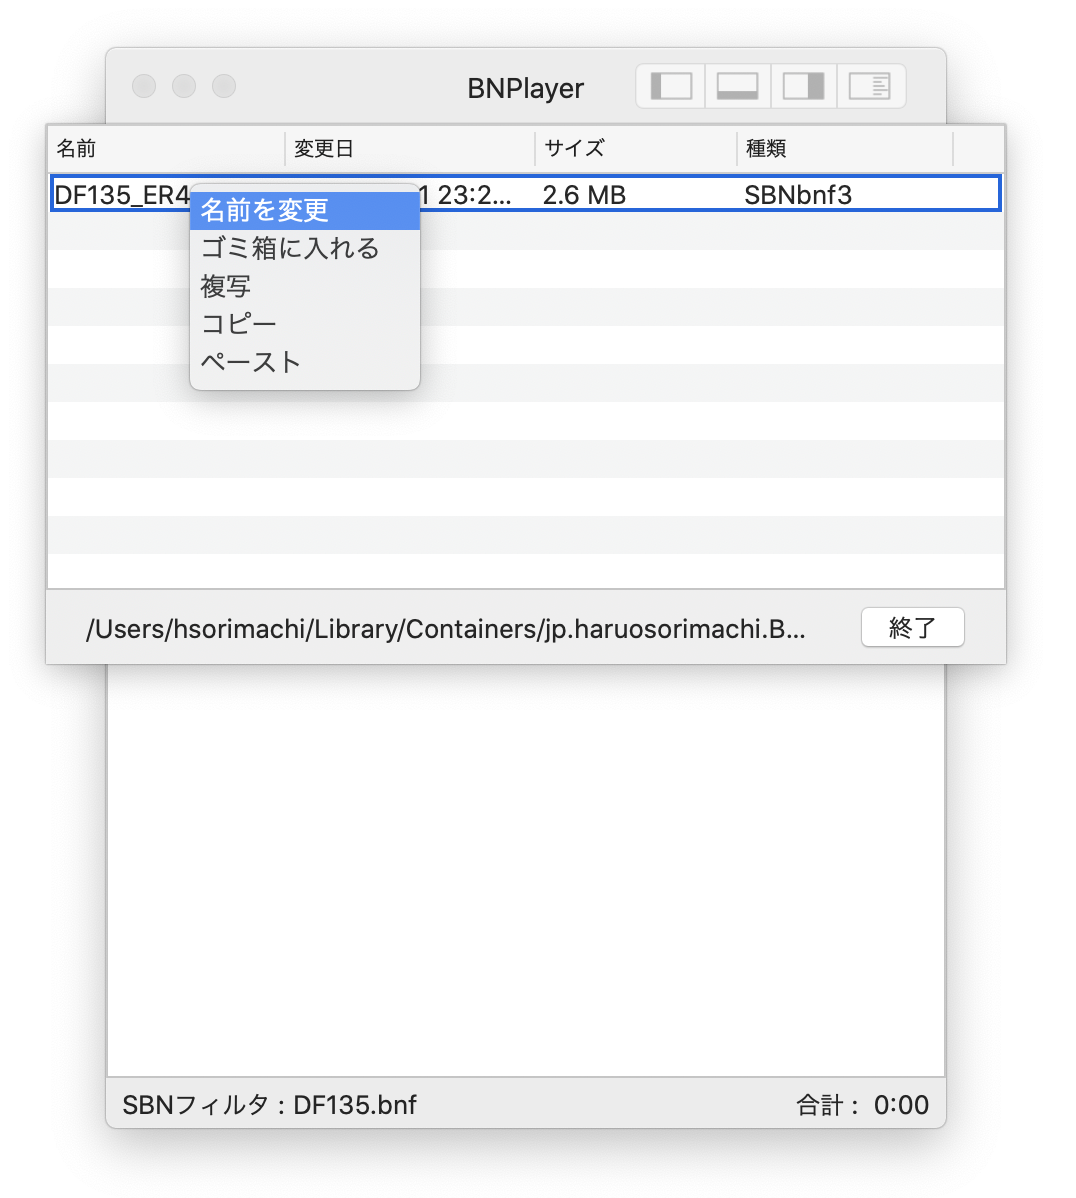This screenshot has width=1076, height=1198.
Task: Select コピー from the context menu
Action: 305,324
